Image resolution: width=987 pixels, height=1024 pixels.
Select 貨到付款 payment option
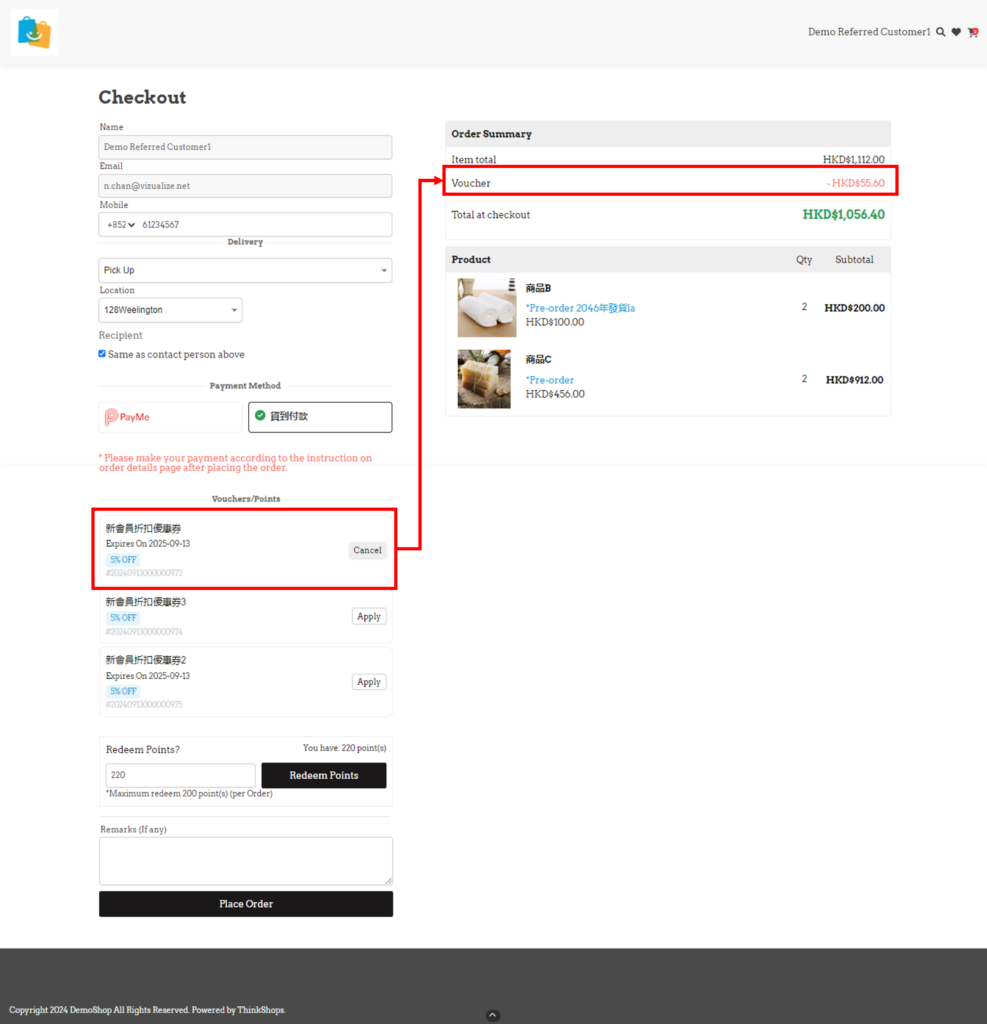coord(320,417)
